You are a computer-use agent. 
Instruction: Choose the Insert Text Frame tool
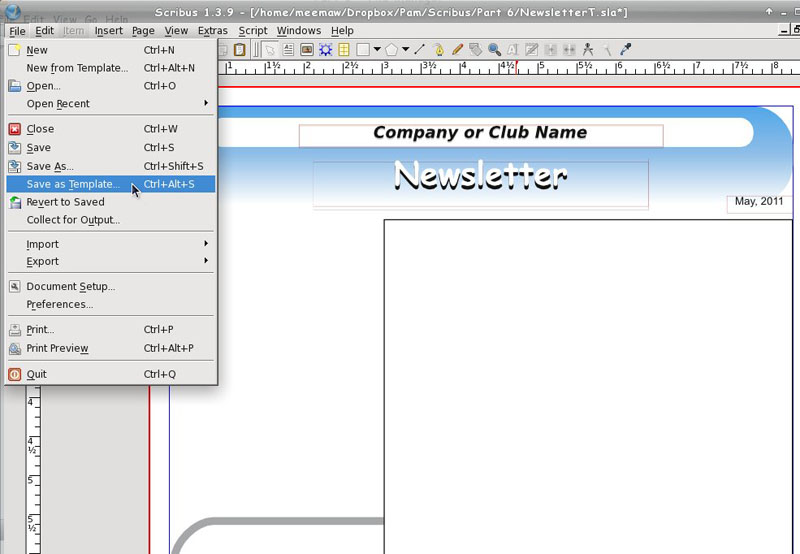[288, 50]
